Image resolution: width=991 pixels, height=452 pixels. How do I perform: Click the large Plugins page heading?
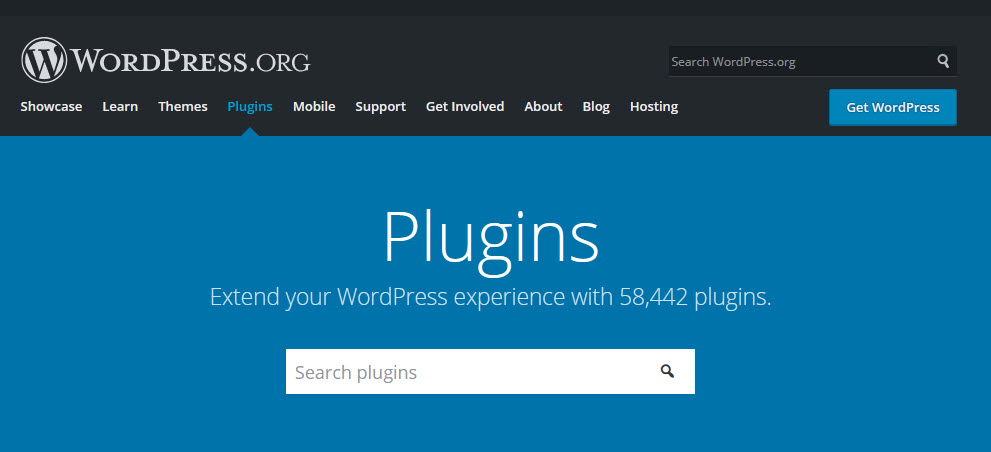point(491,237)
